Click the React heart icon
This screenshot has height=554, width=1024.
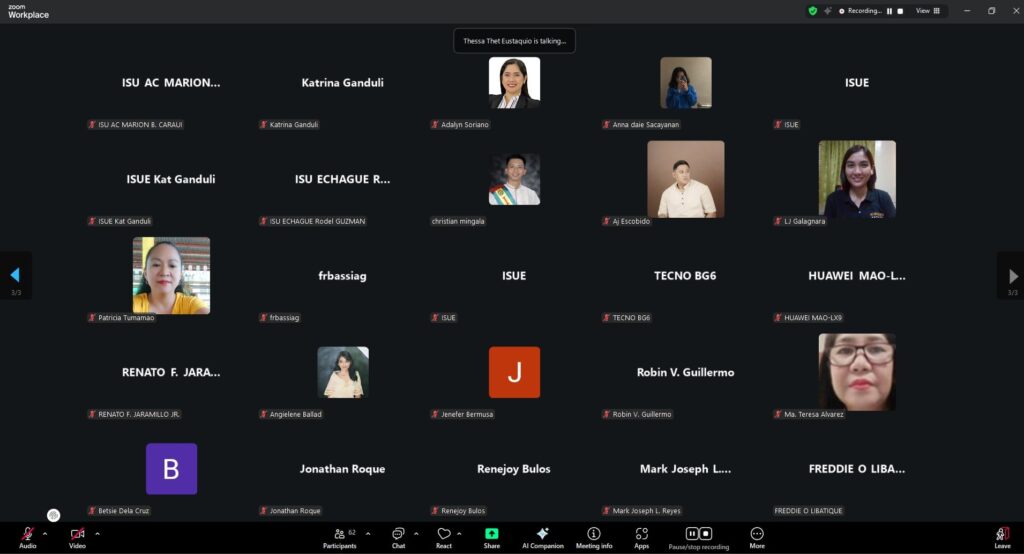pyautogui.click(x=444, y=535)
